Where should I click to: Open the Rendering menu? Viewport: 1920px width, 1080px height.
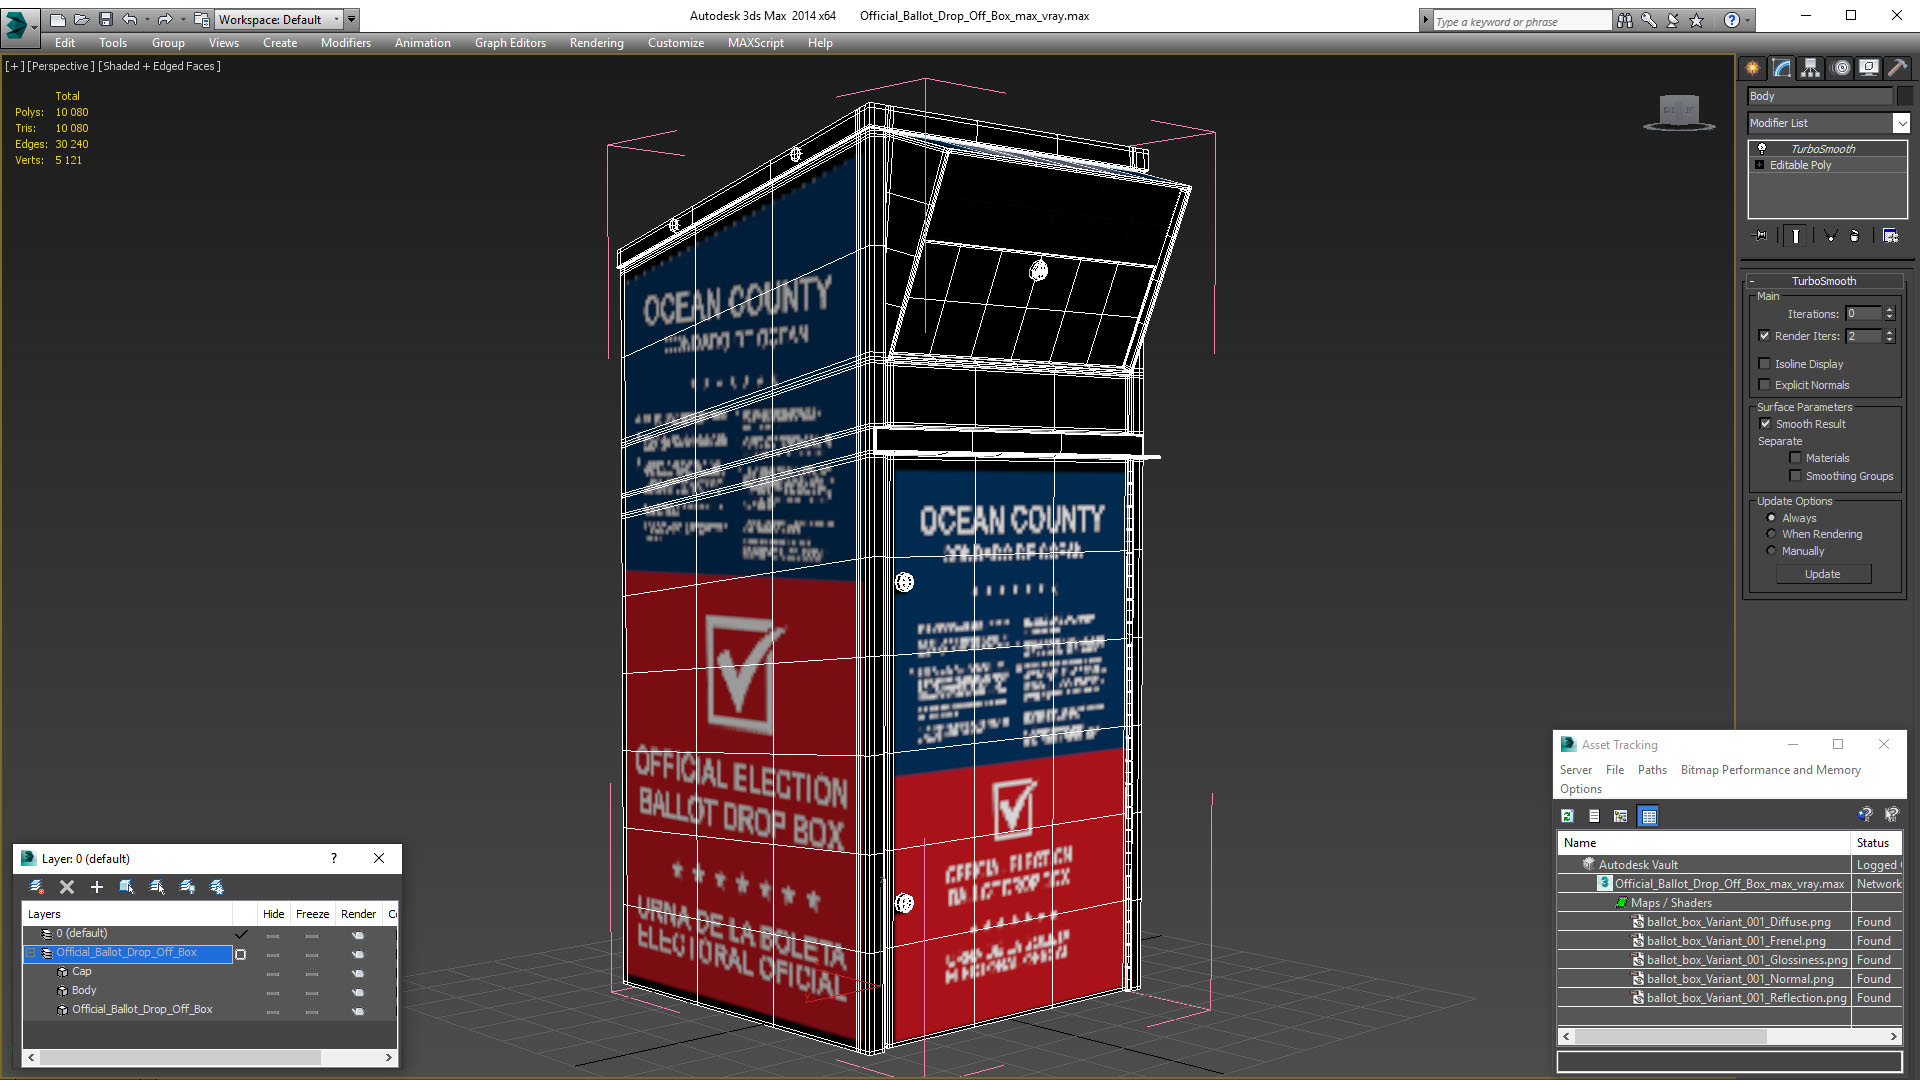point(596,43)
